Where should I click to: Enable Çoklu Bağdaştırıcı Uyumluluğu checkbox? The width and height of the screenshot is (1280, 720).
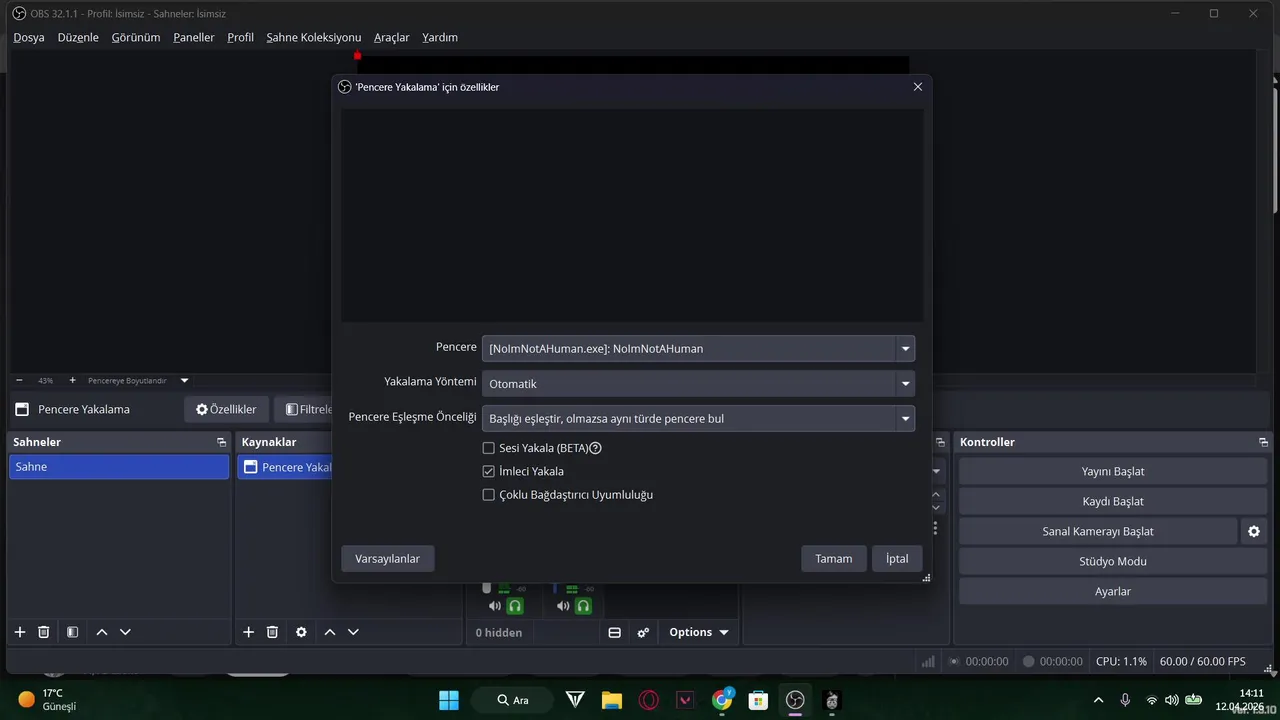pos(489,494)
